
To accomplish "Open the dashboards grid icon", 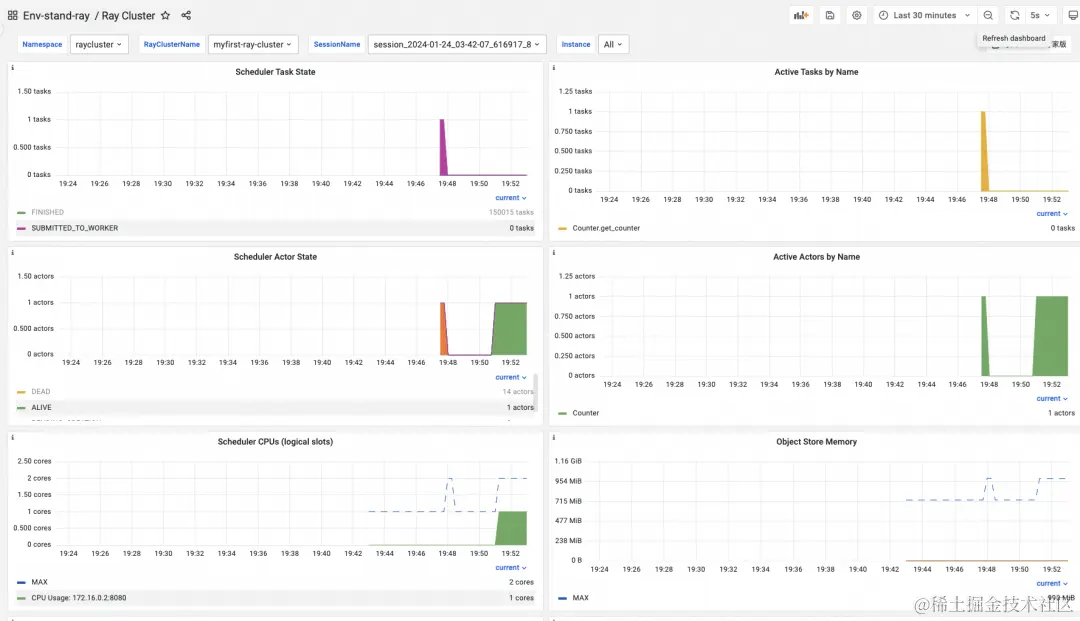I will (x=12, y=15).
